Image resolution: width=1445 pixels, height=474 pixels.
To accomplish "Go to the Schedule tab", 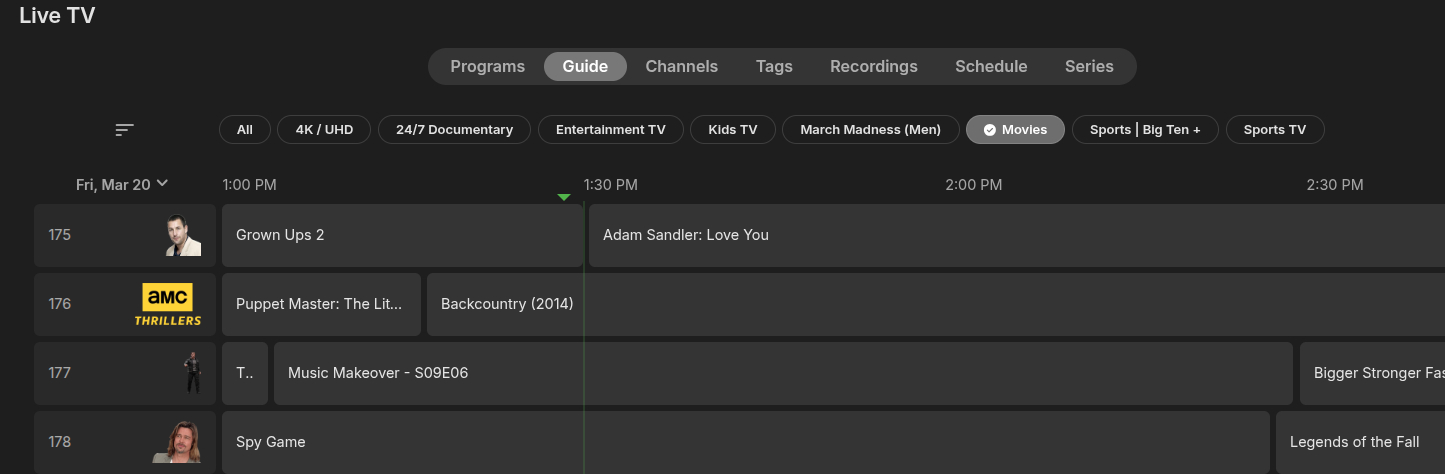I will pyautogui.click(x=990, y=67).
